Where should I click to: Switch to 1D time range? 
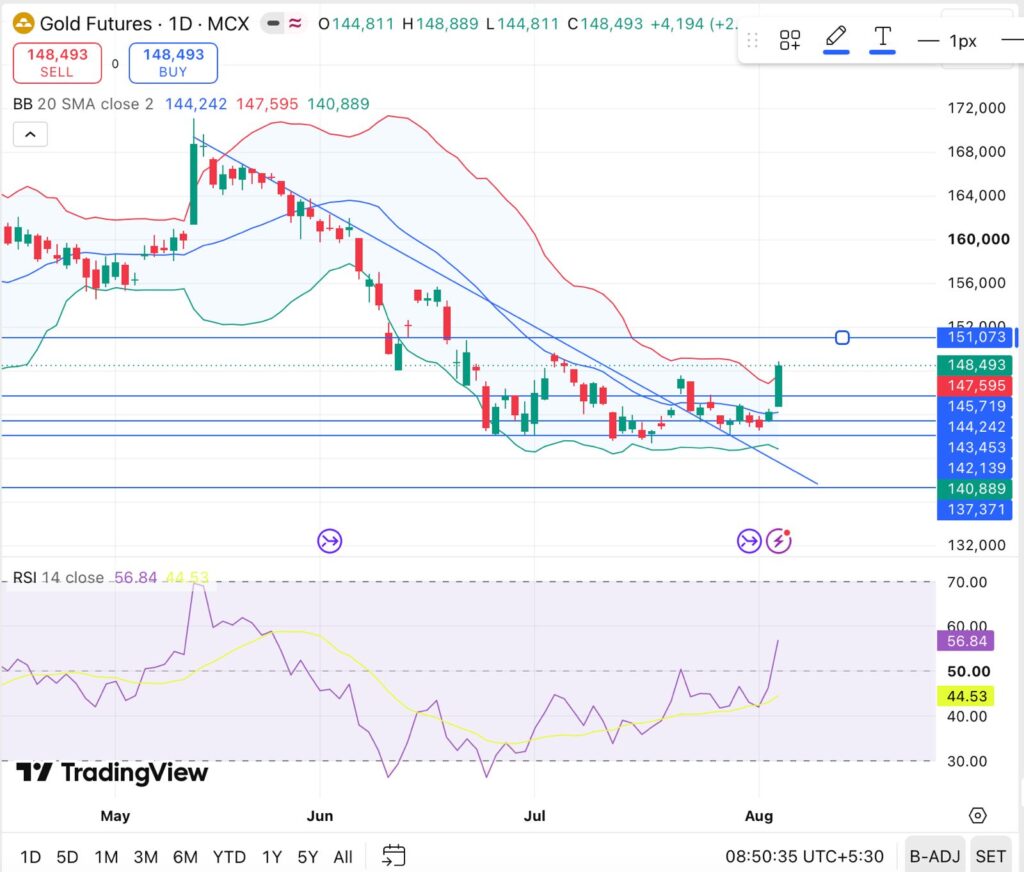30,856
